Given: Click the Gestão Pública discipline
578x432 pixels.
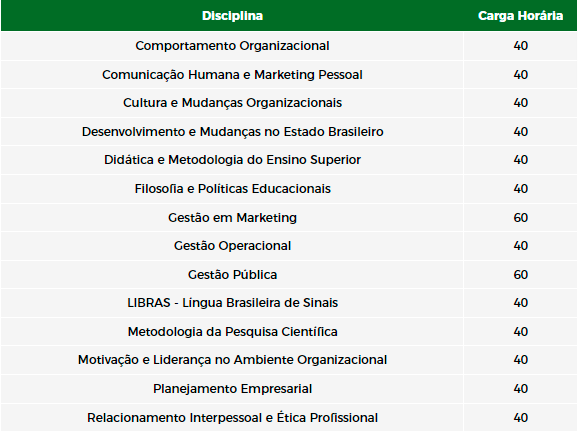Looking at the screenshot, I should click(232, 275).
